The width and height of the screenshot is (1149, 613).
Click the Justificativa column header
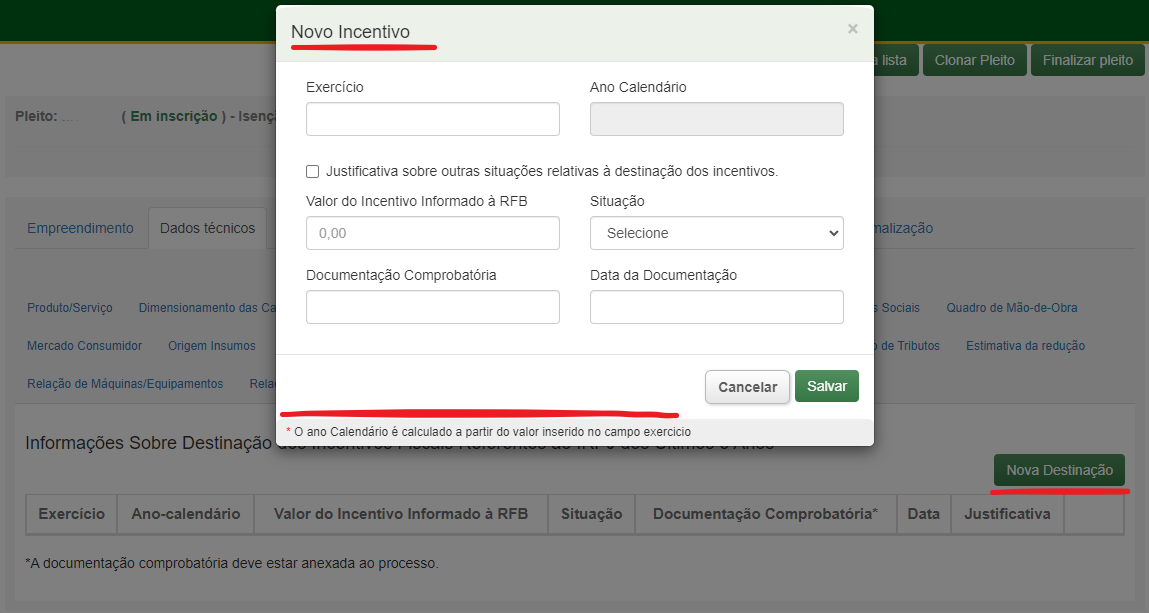(1007, 514)
